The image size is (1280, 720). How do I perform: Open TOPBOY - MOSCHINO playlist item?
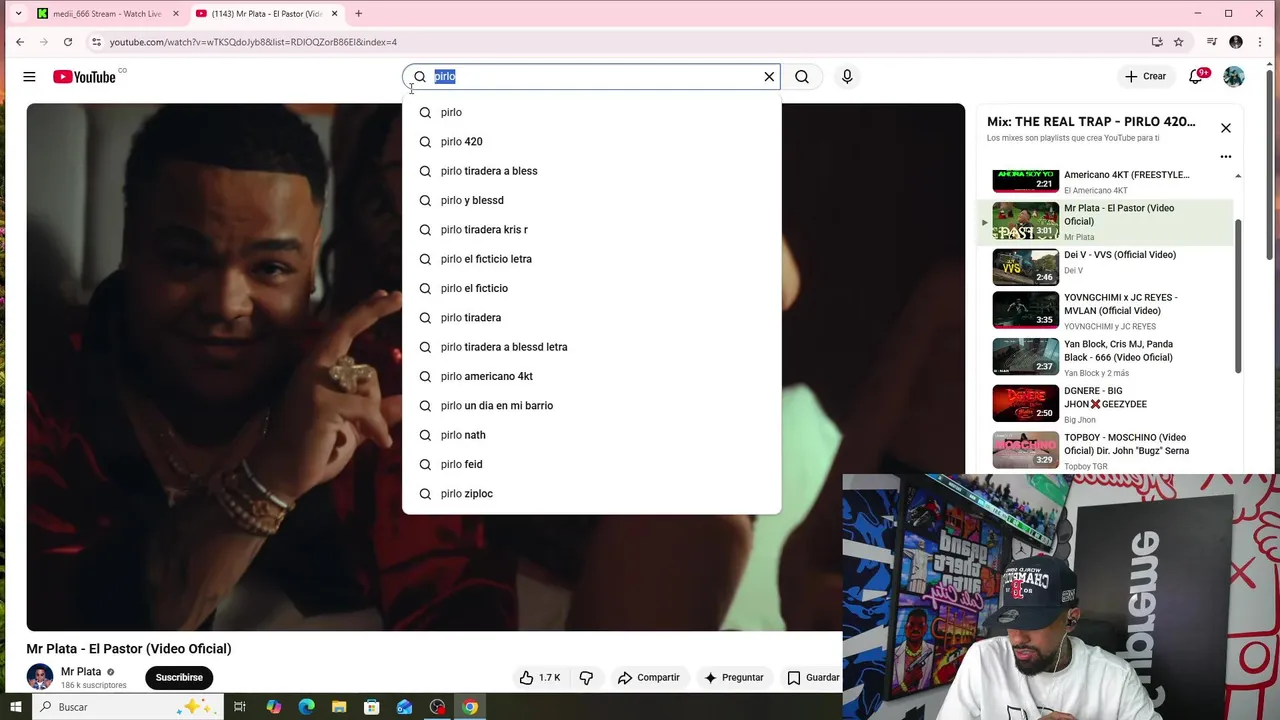(1105, 451)
